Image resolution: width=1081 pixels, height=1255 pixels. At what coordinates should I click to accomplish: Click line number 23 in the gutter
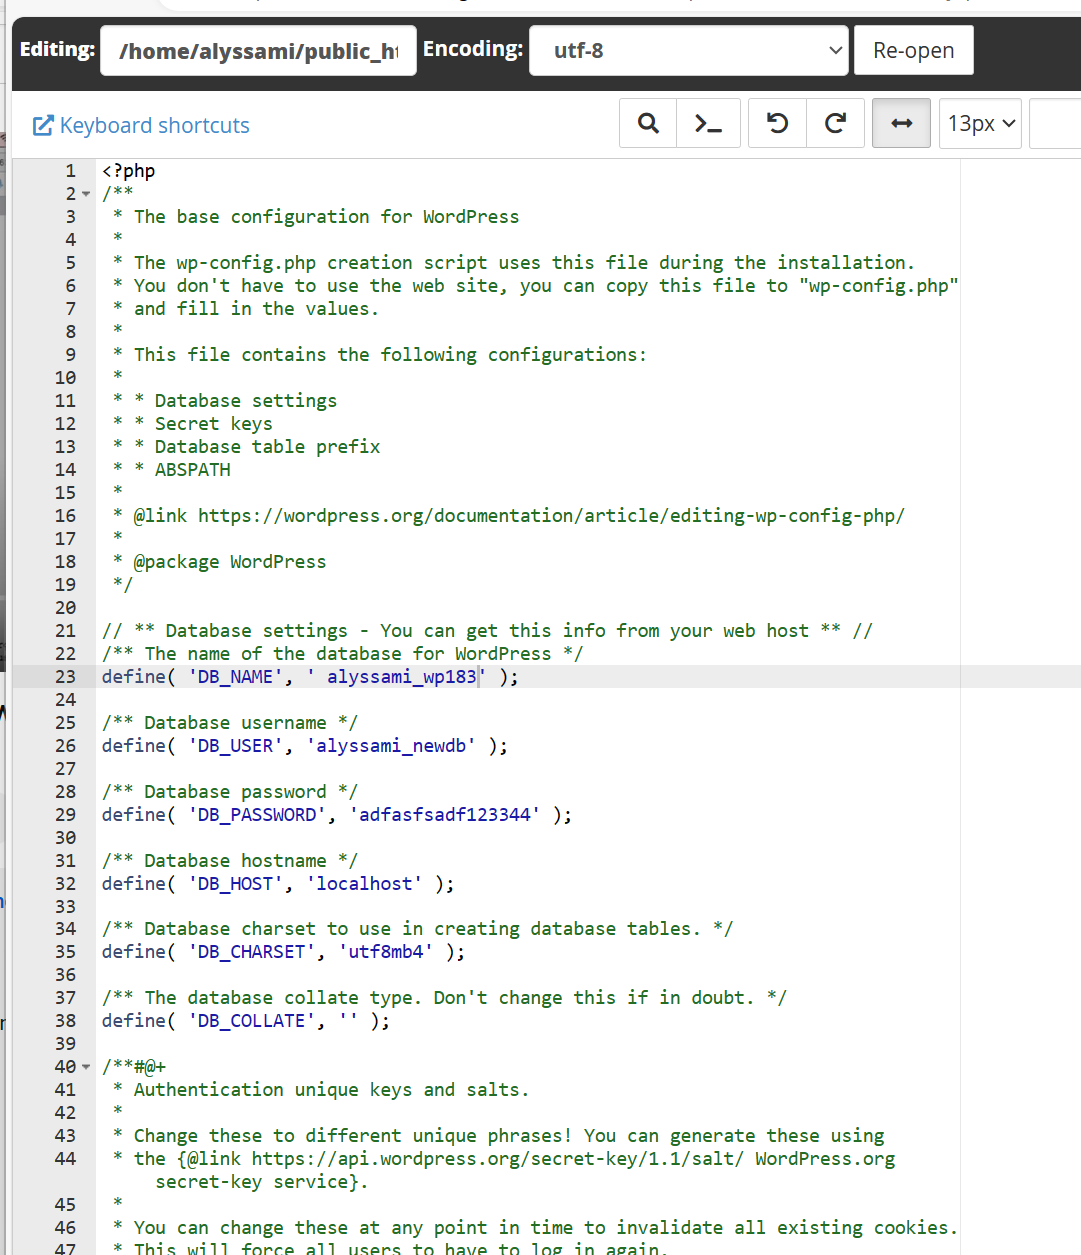pos(65,677)
